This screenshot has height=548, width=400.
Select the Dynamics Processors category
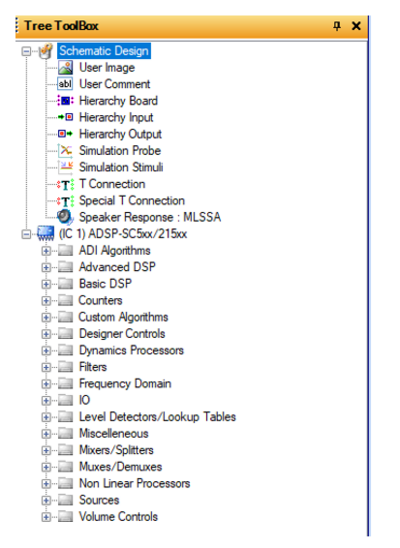tap(131, 350)
